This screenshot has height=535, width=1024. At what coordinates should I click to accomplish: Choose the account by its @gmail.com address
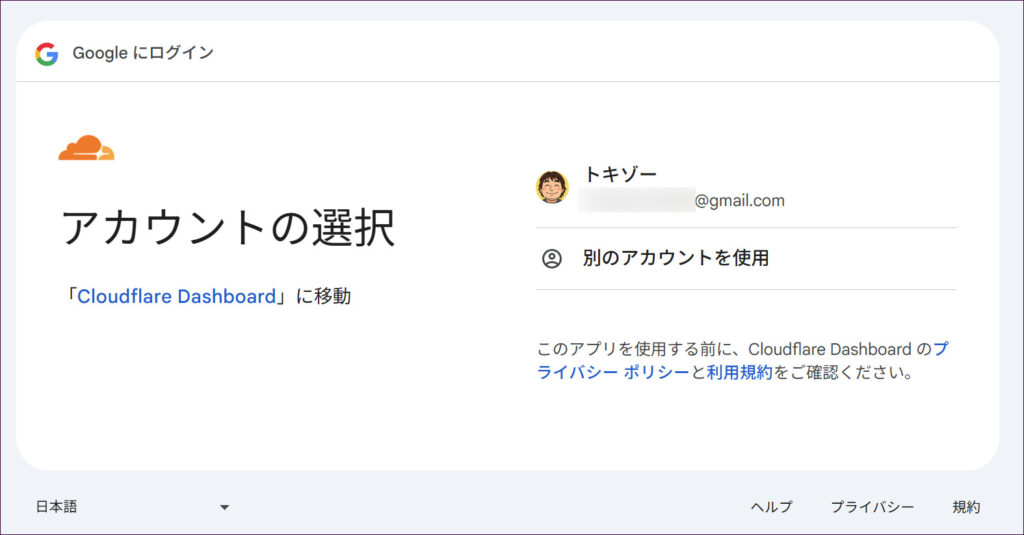739,201
